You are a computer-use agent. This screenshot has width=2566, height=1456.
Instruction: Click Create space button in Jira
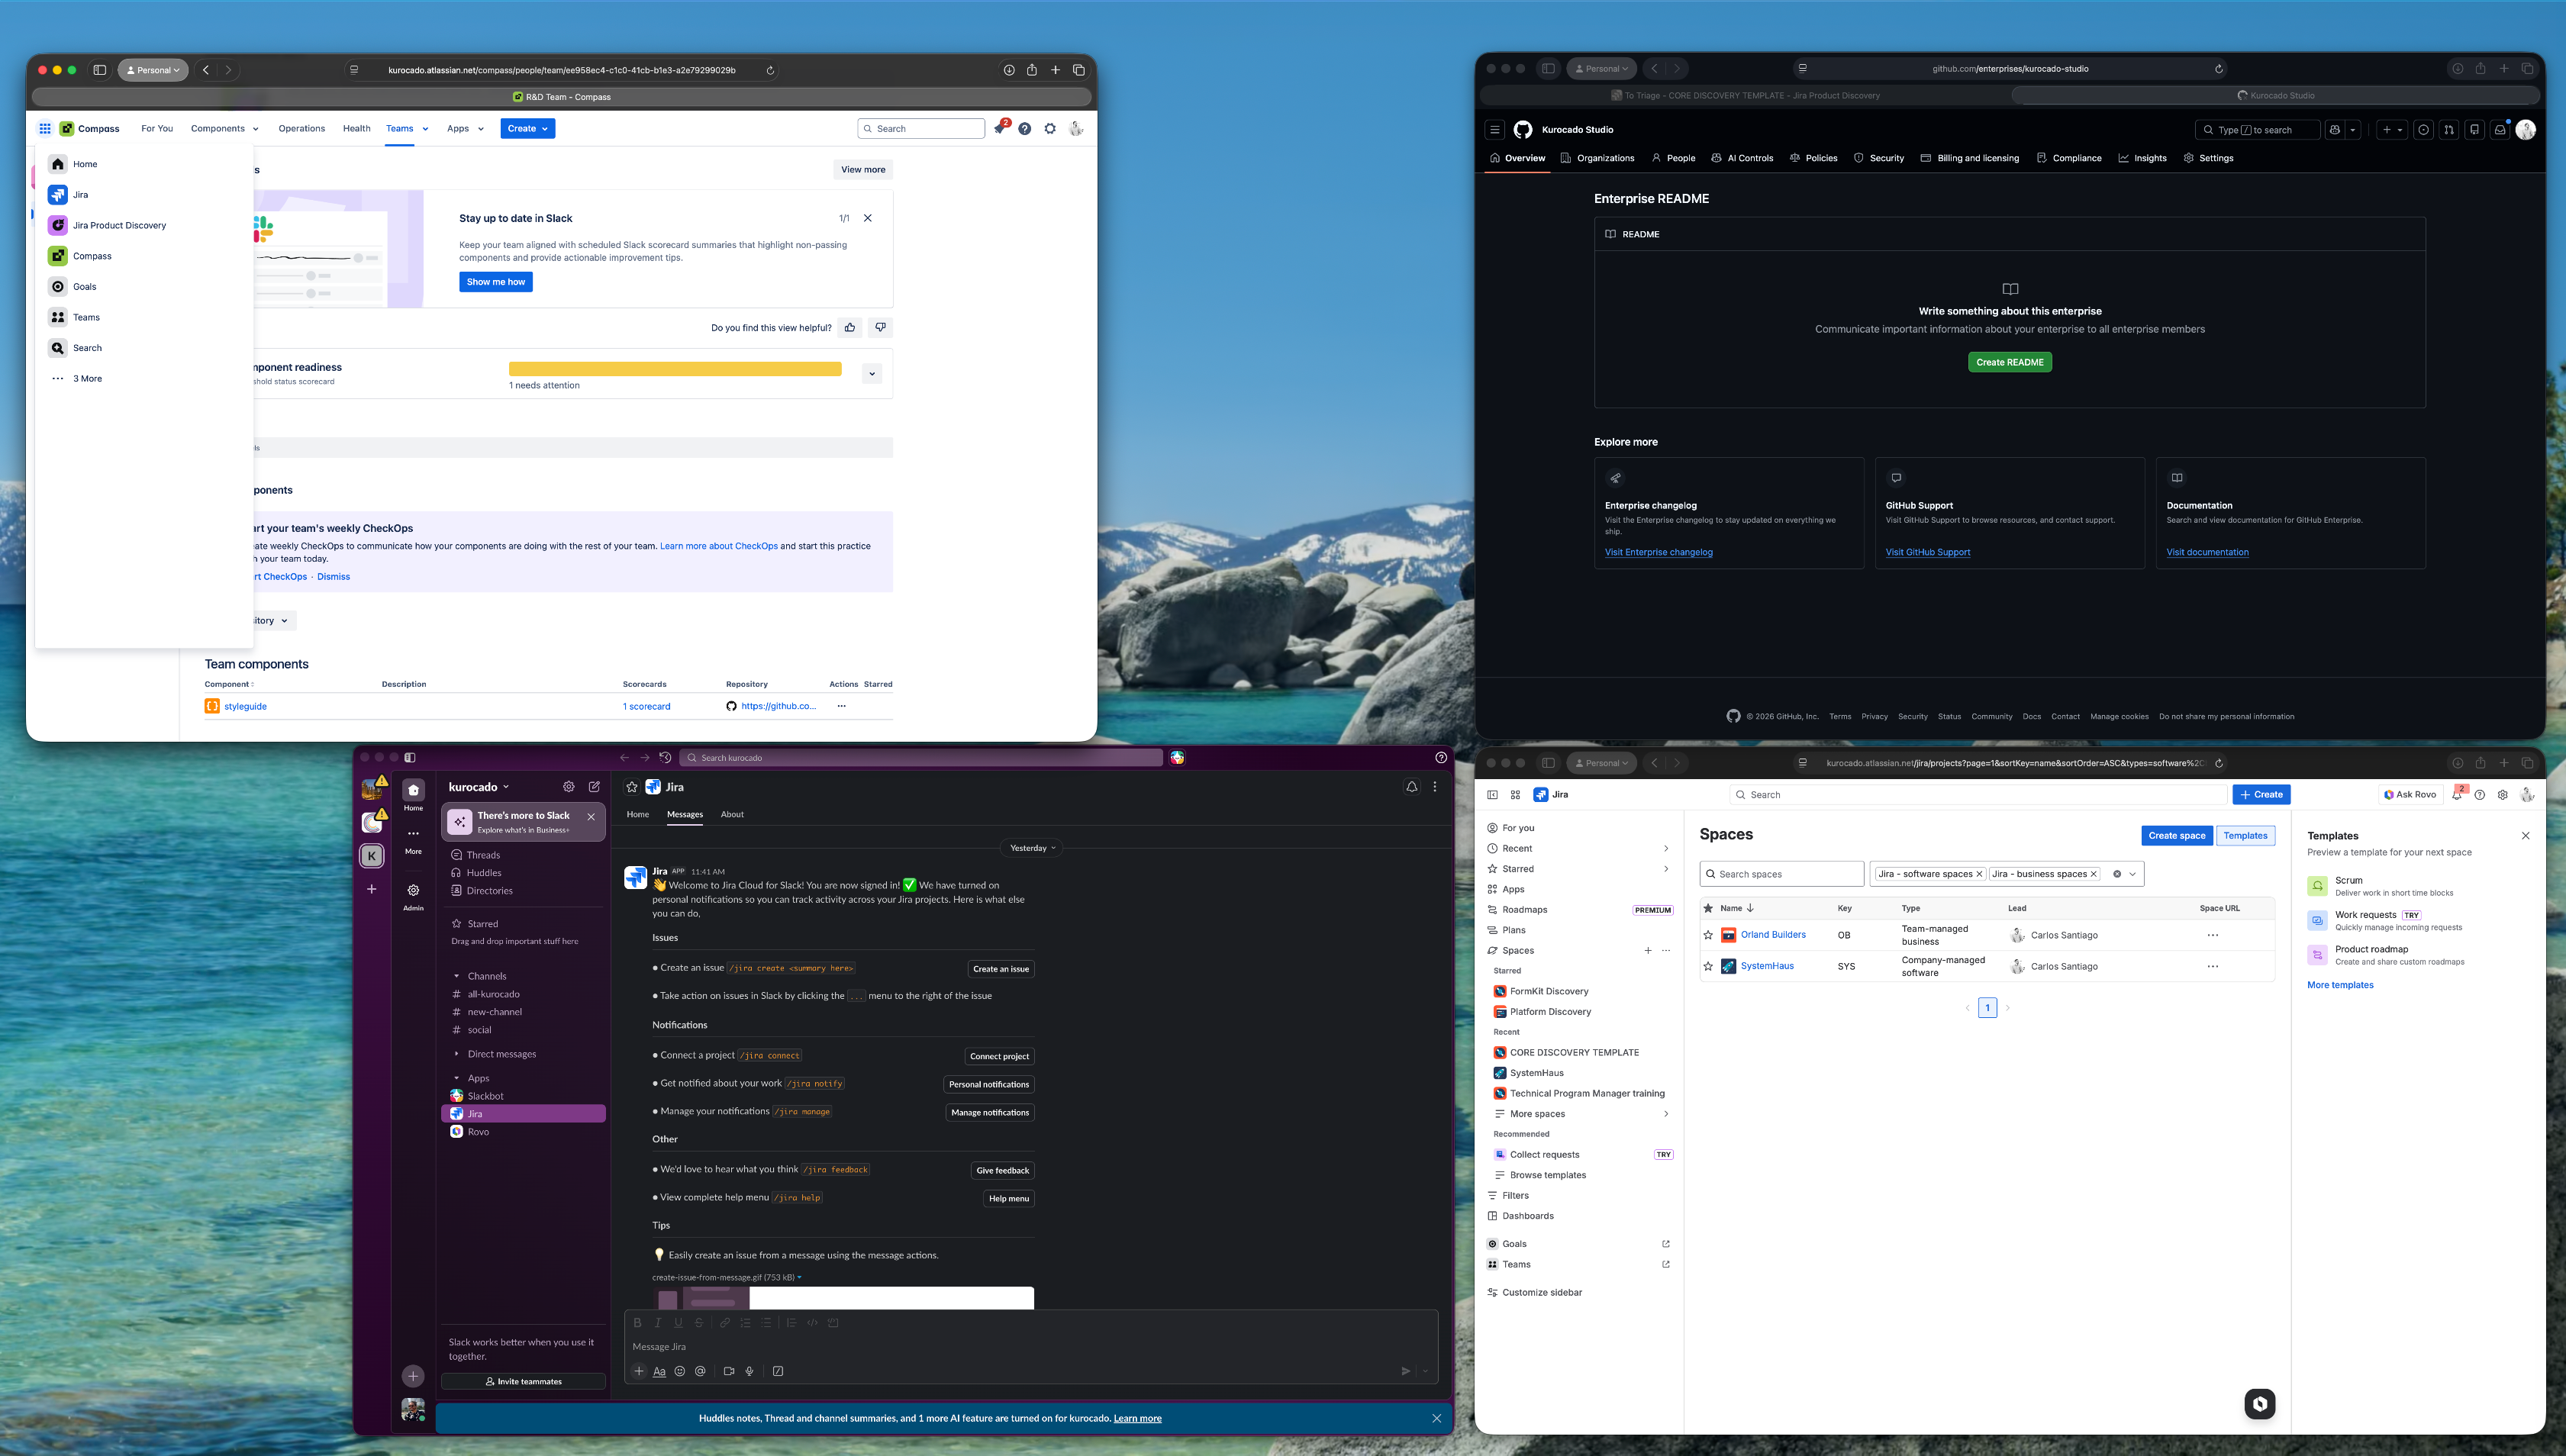(2176, 835)
